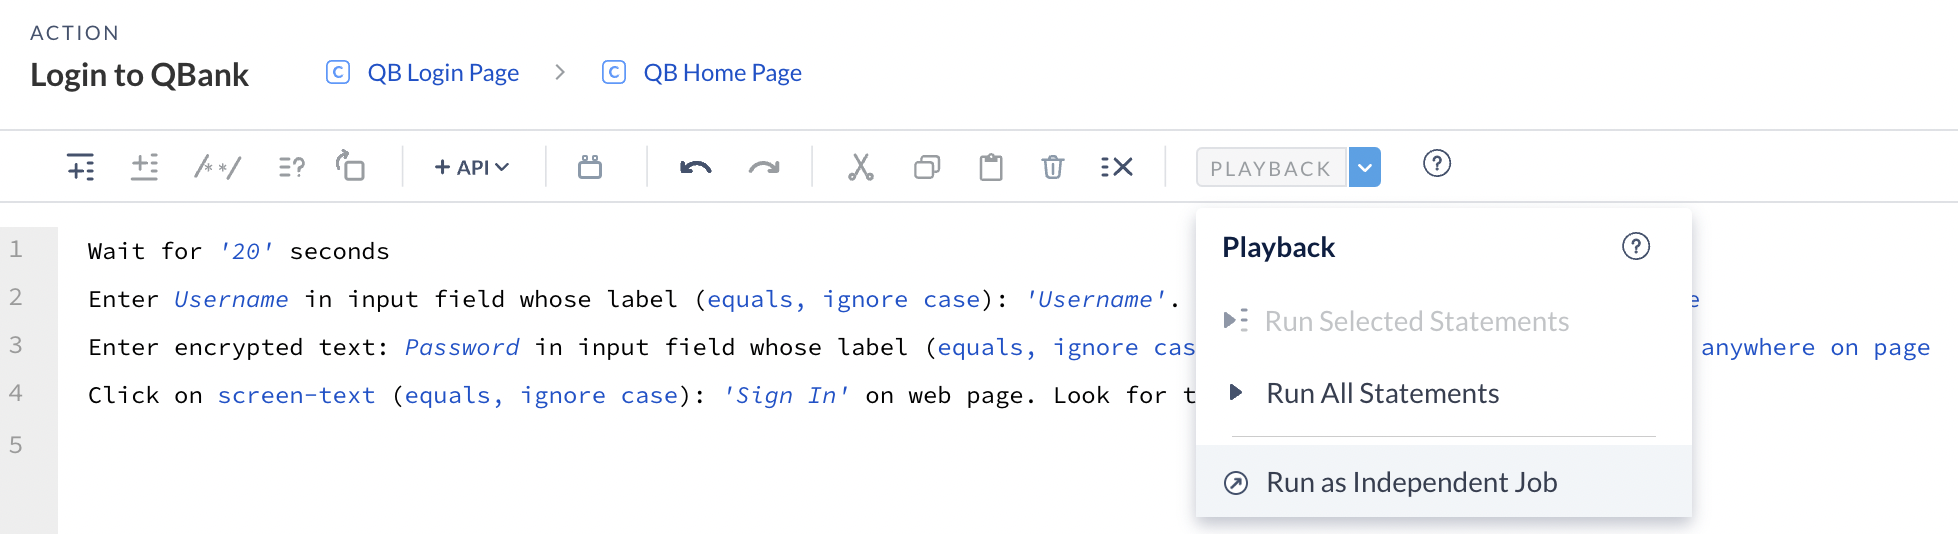Click the undo arrow icon
The height and width of the screenshot is (534, 1958).
pyautogui.click(x=695, y=167)
